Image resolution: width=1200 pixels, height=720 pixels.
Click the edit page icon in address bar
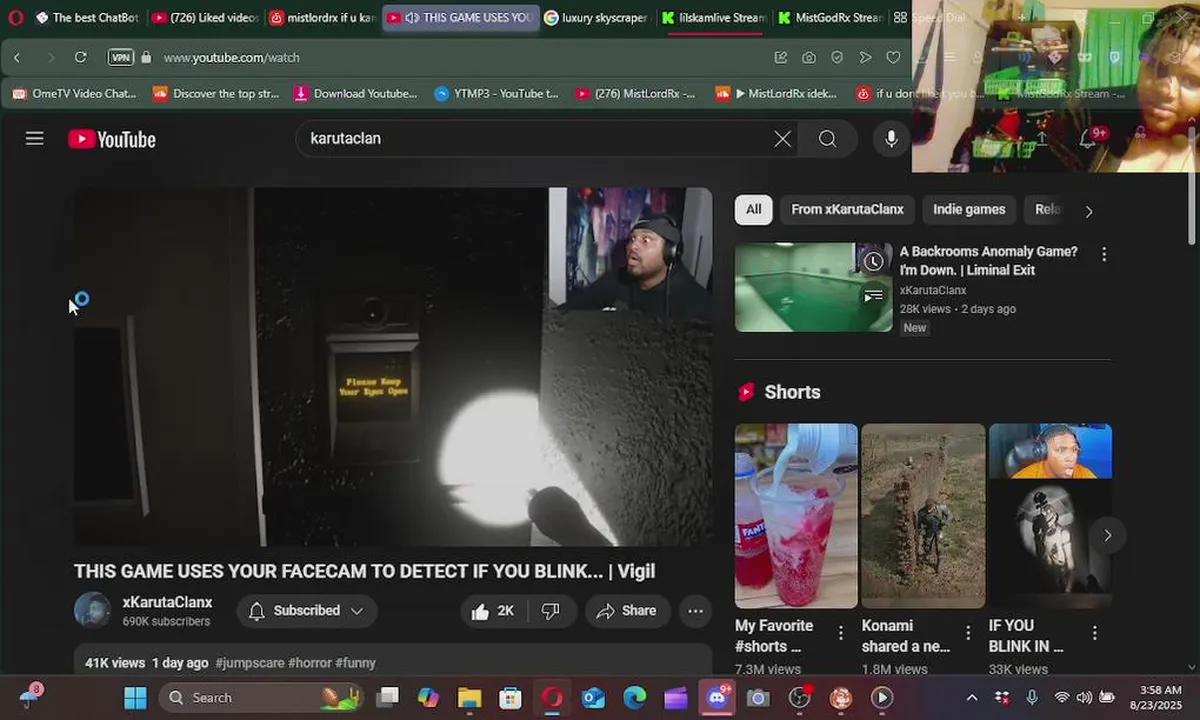pos(781,57)
